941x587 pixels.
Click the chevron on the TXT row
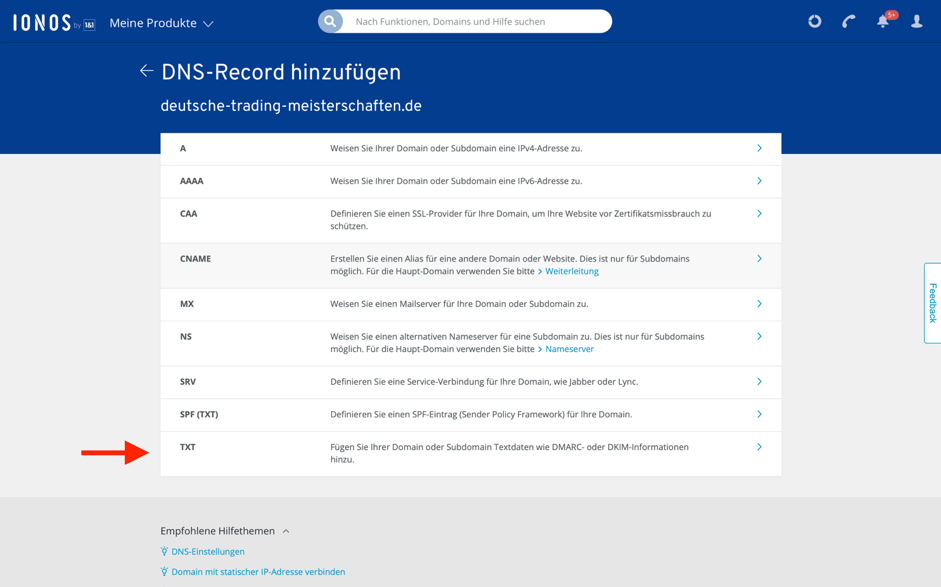coord(759,447)
